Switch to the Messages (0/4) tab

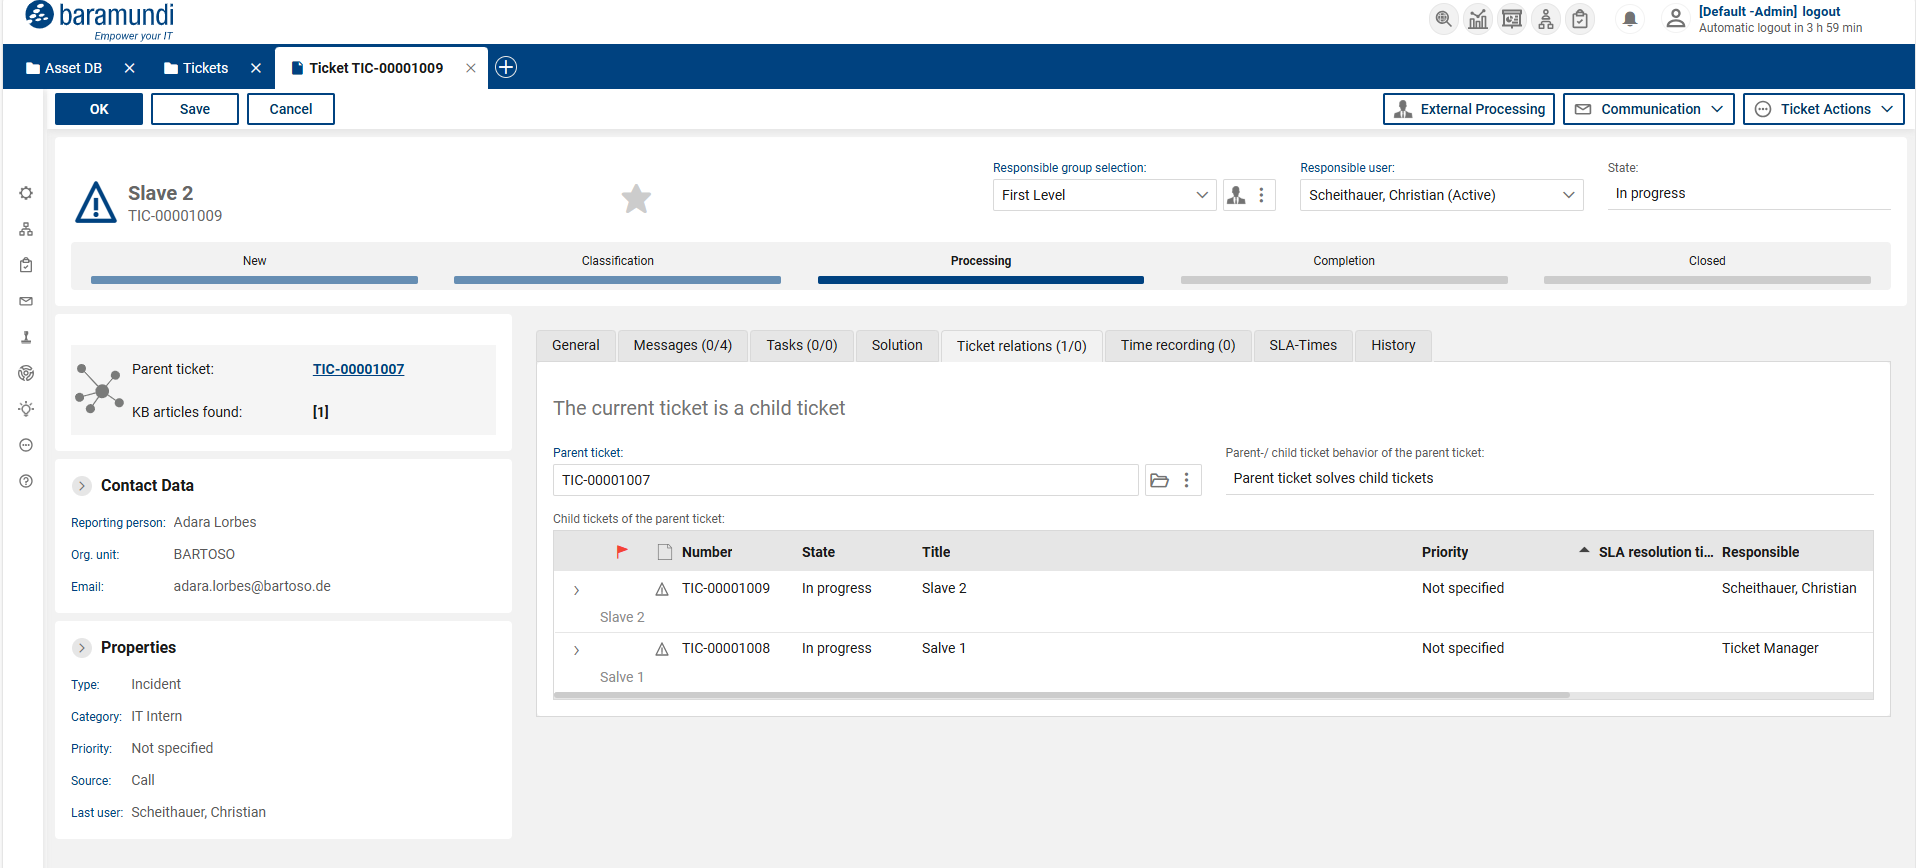pyautogui.click(x=682, y=345)
